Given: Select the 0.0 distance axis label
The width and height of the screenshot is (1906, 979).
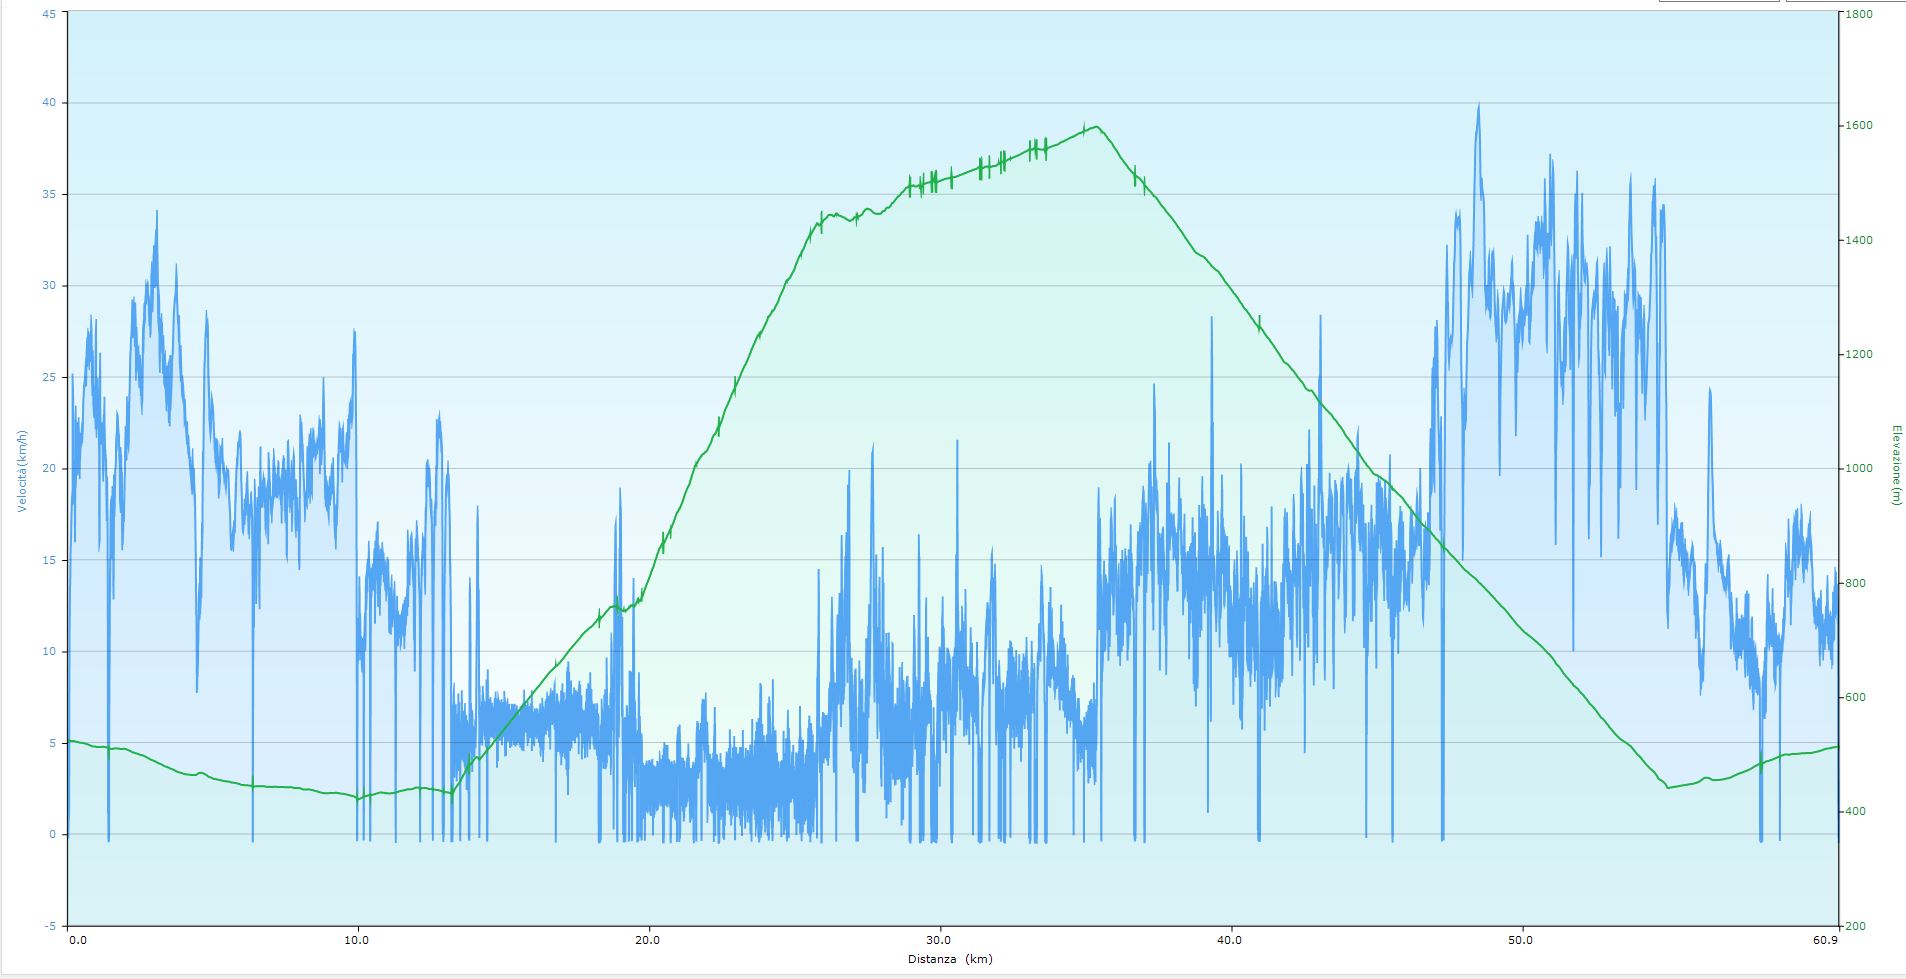Looking at the screenshot, I should (x=78, y=940).
